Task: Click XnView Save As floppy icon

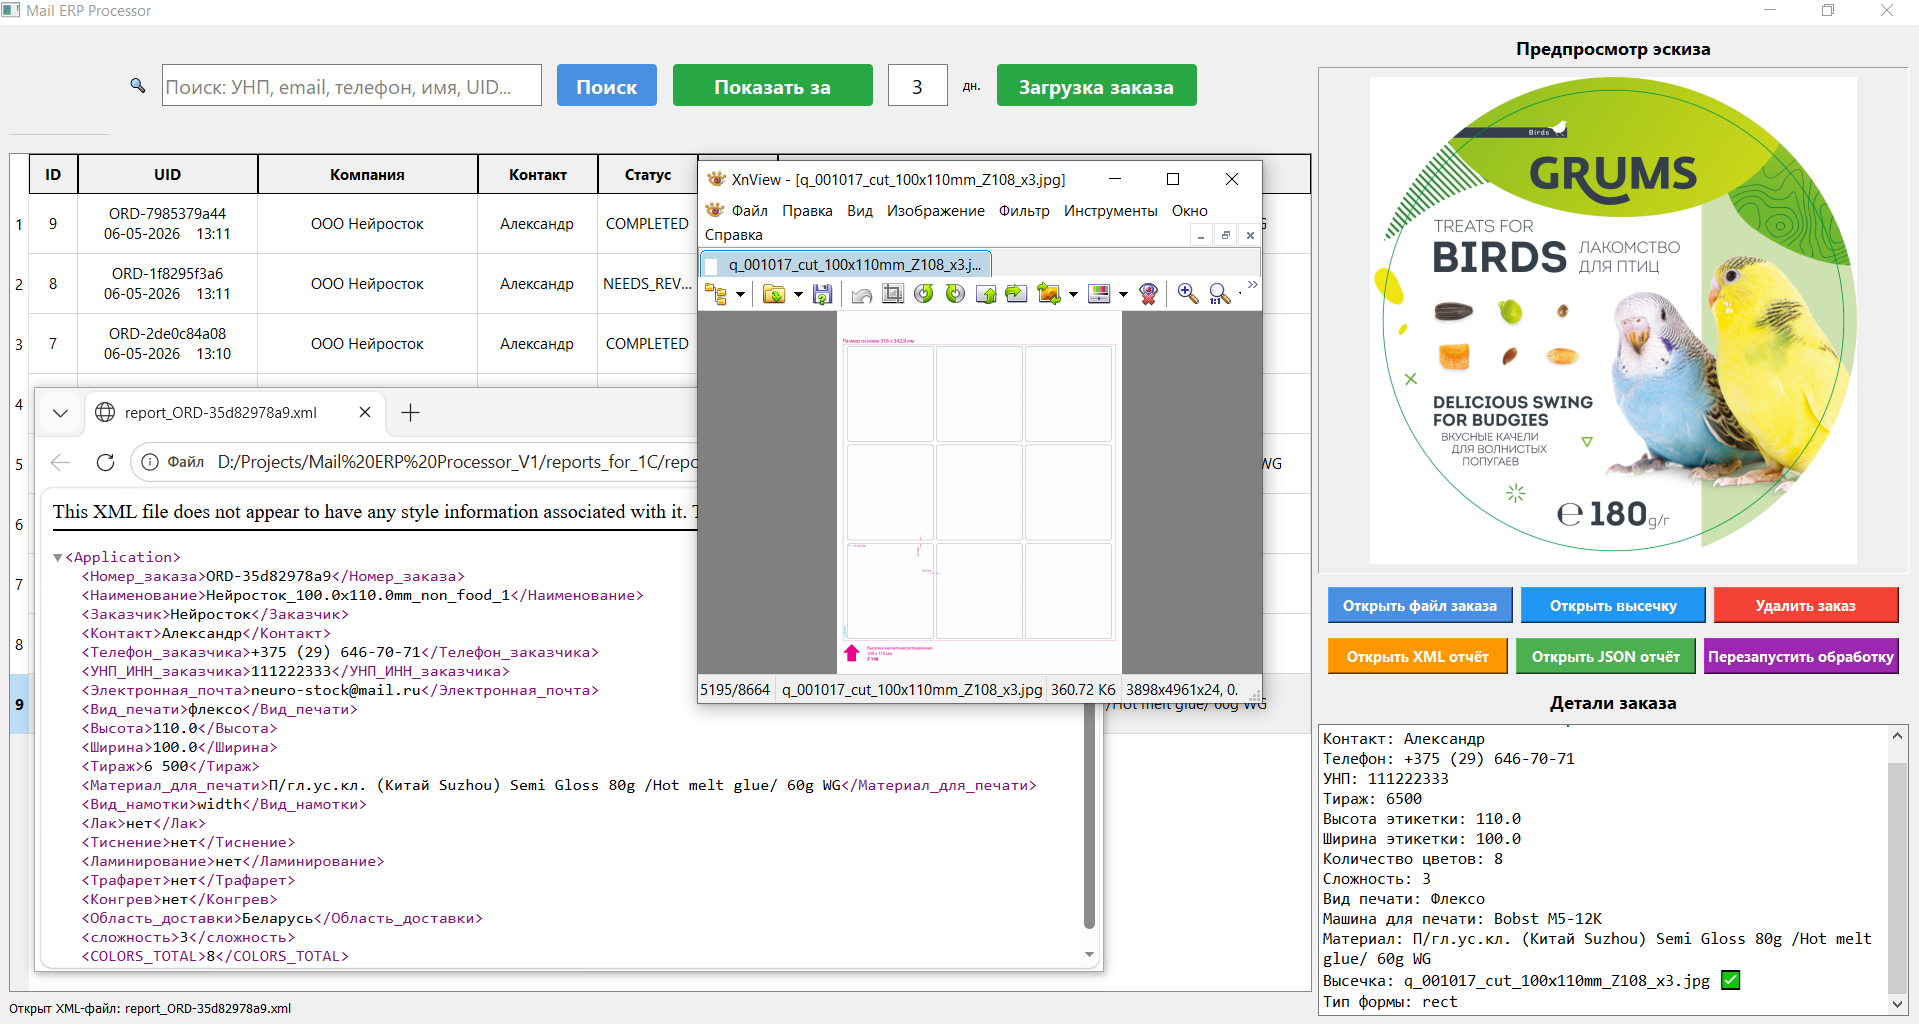Action: [823, 294]
